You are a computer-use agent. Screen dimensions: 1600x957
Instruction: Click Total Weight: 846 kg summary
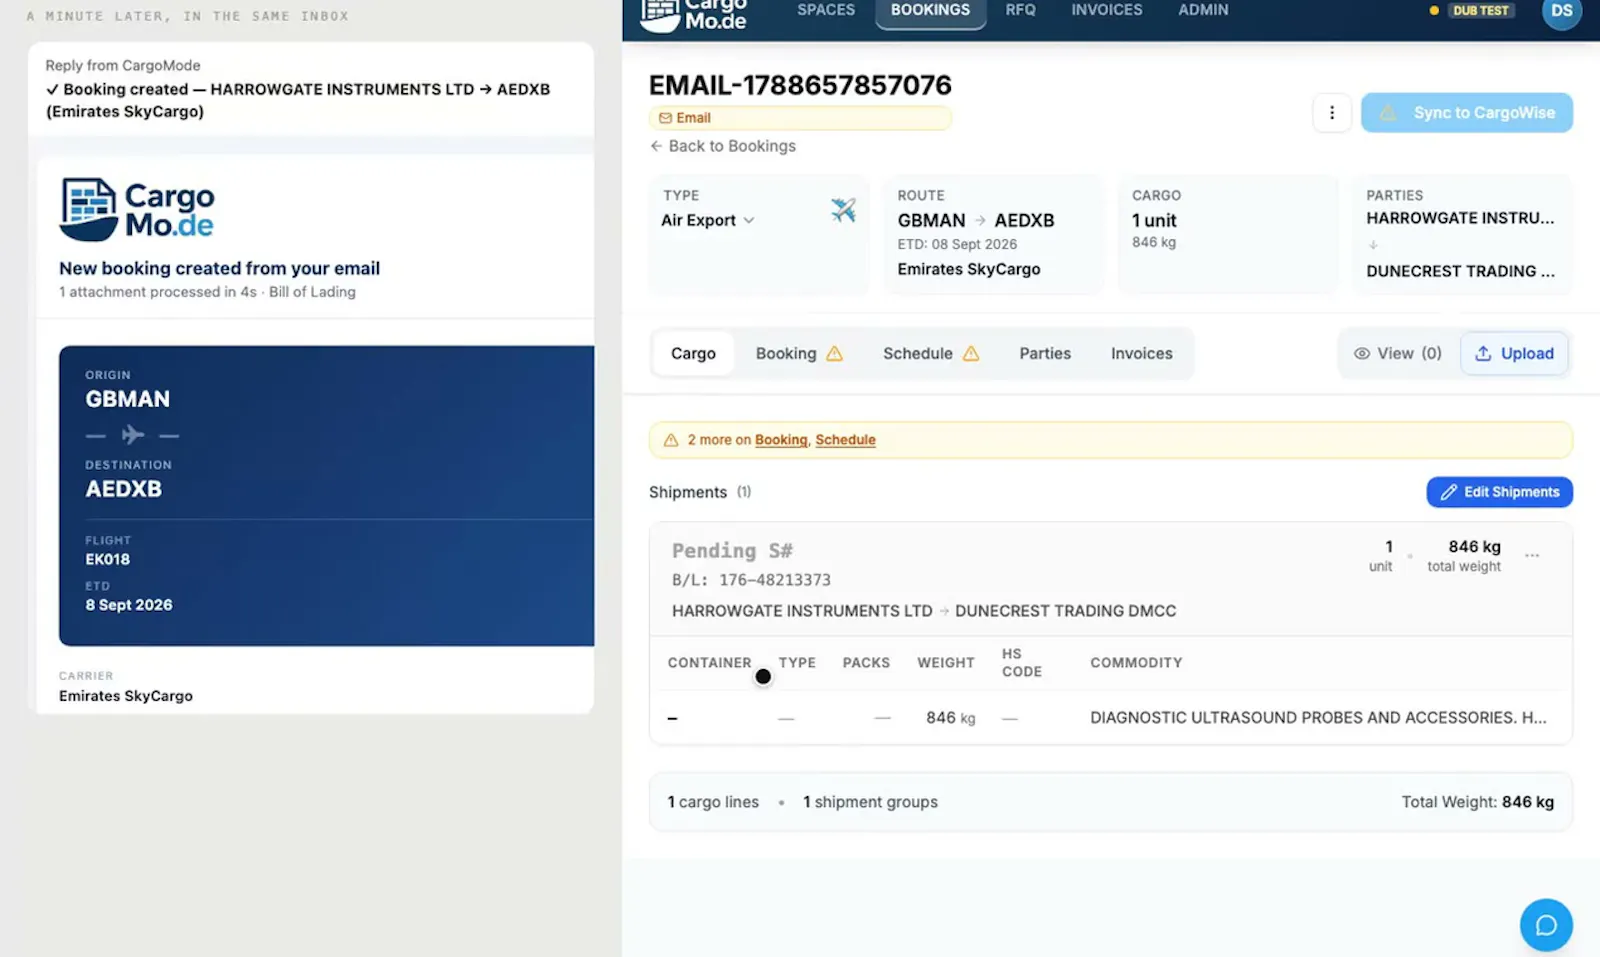pyautogui.click(x=1477, y=802)
